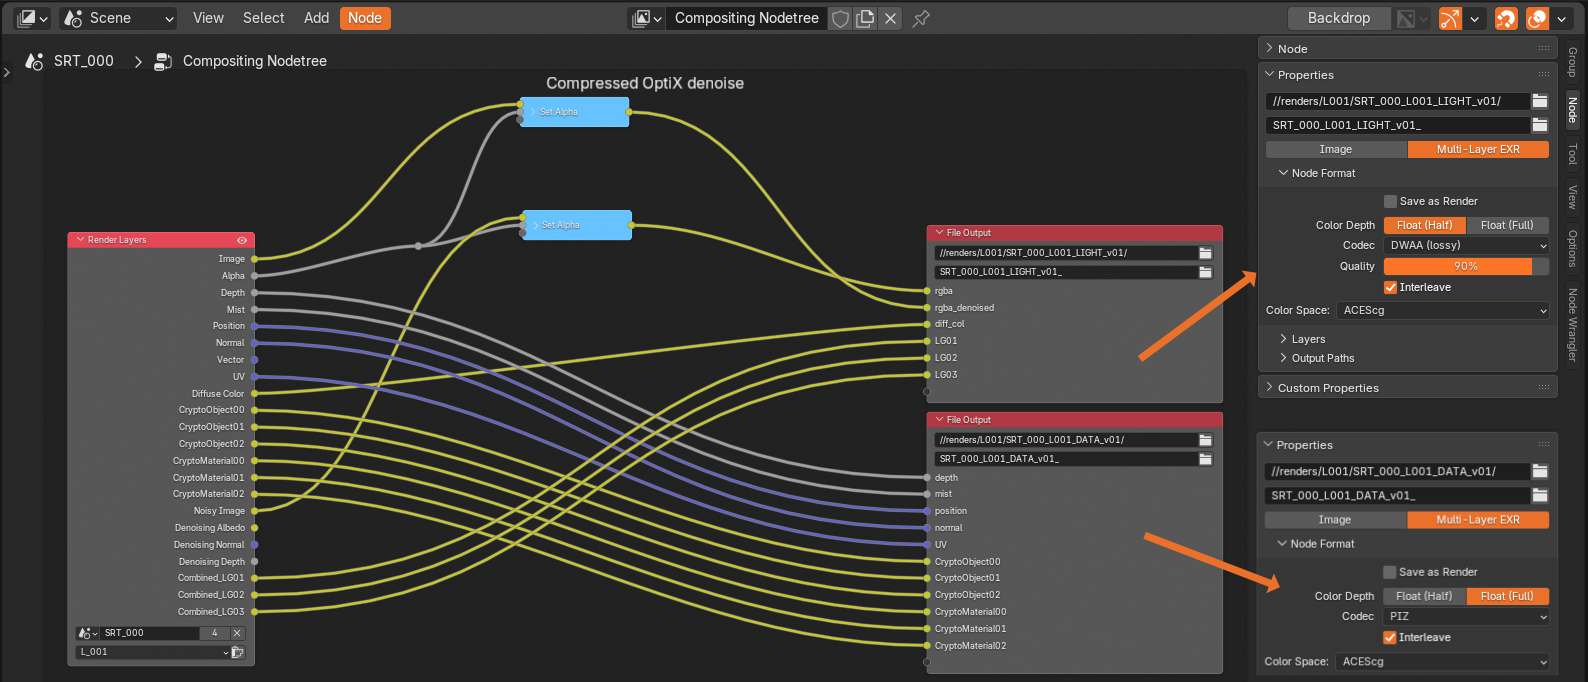Enable Save as Render for LIGHT output
Screen dimensions: 1588x682
click(1390, 201)
